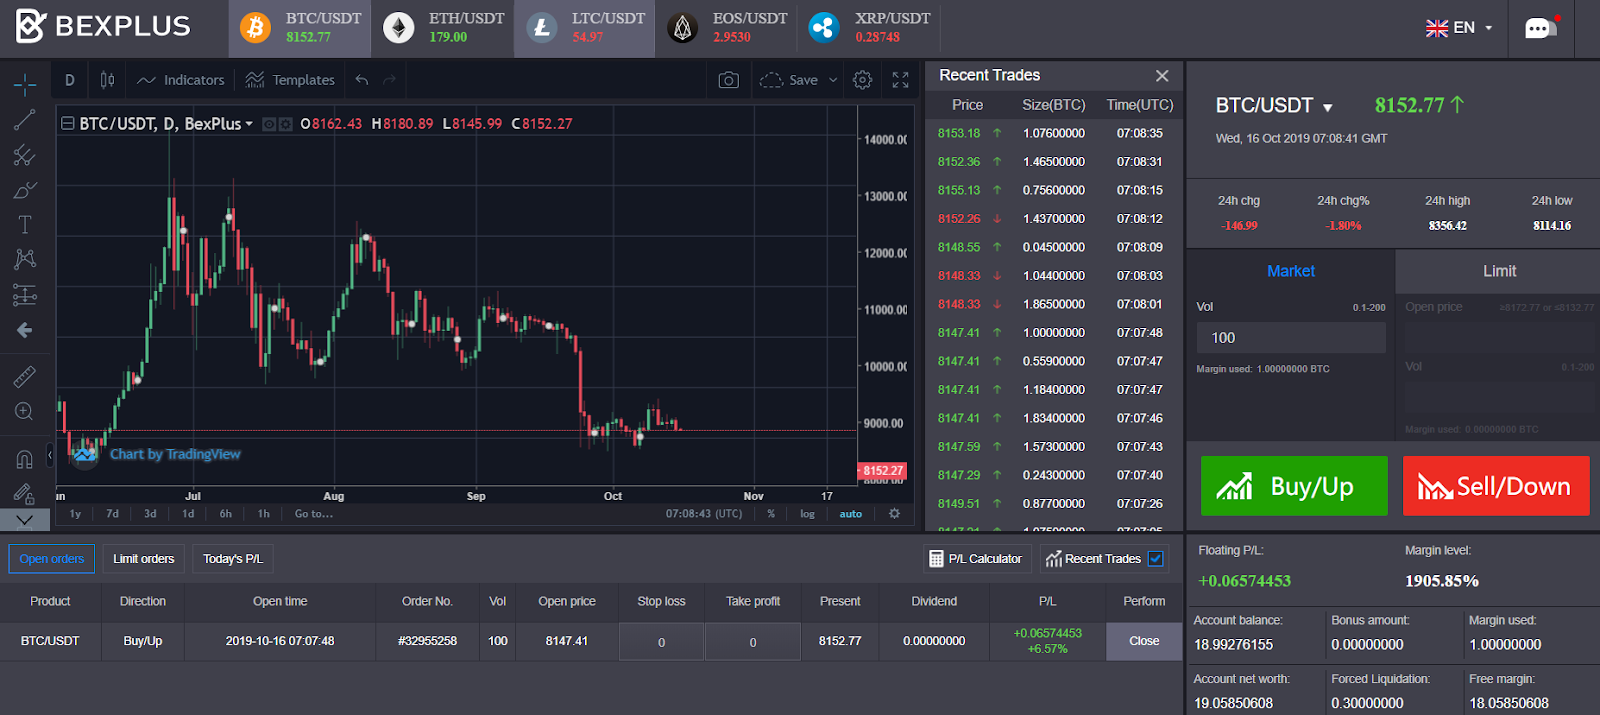The height and width of the screenshot is (715, 1600).
Task: Save the chart layout
Action: (x=789, y=80)
